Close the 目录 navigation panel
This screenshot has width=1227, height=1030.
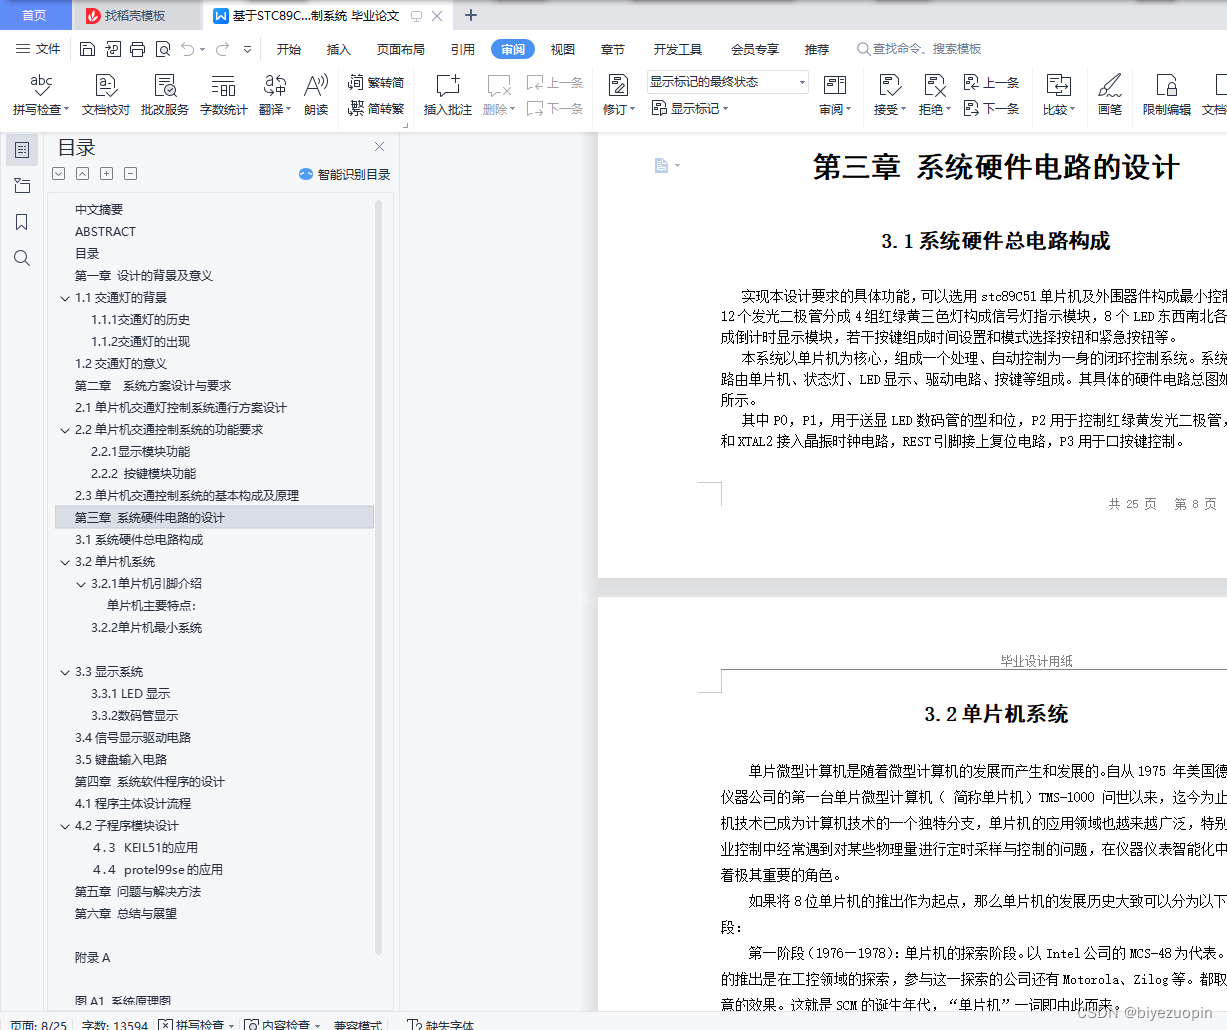(x=379, y=147)
